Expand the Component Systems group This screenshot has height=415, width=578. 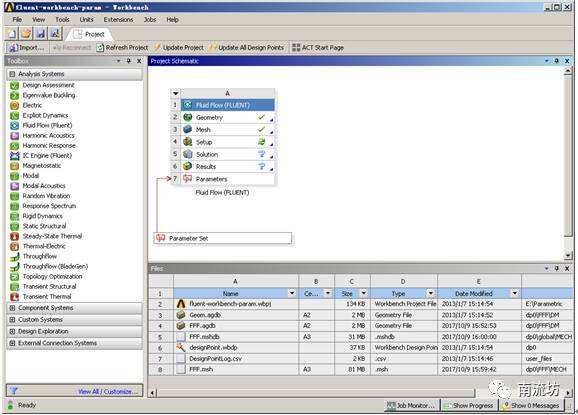(x=12, y=308)
